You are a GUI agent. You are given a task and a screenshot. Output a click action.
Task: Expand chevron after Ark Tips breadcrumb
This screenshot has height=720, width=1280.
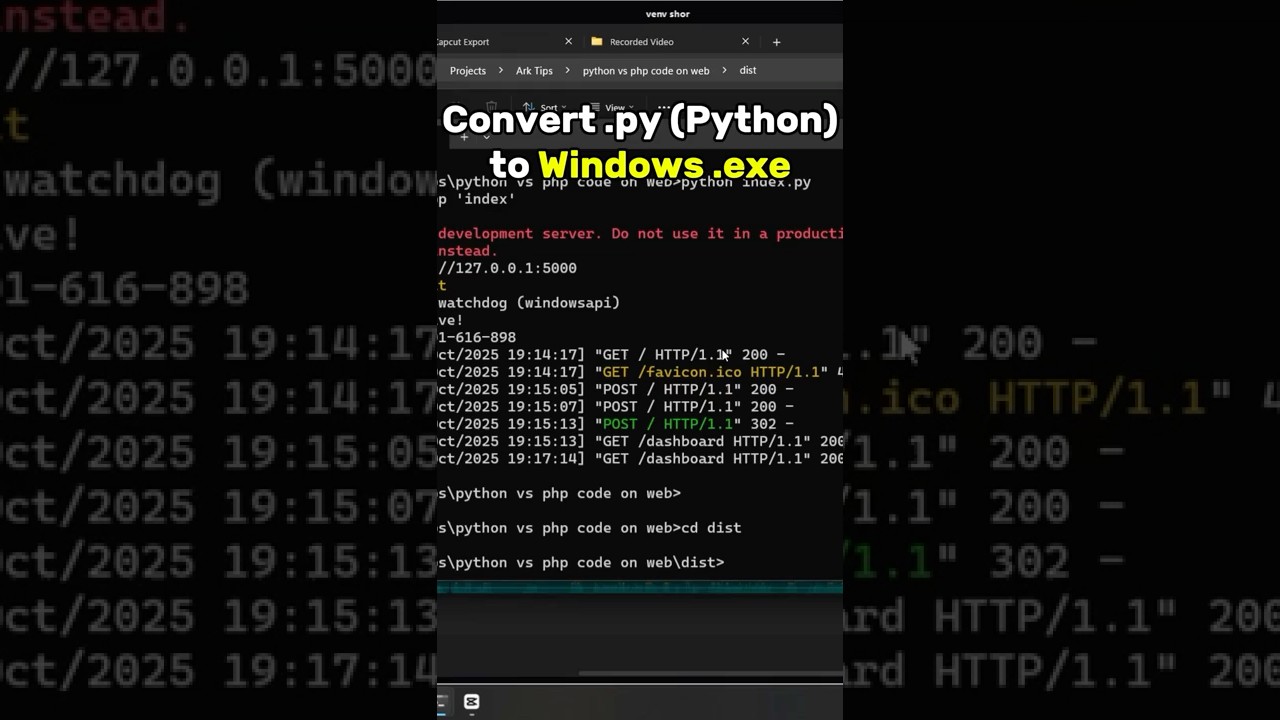pos(568,71)
